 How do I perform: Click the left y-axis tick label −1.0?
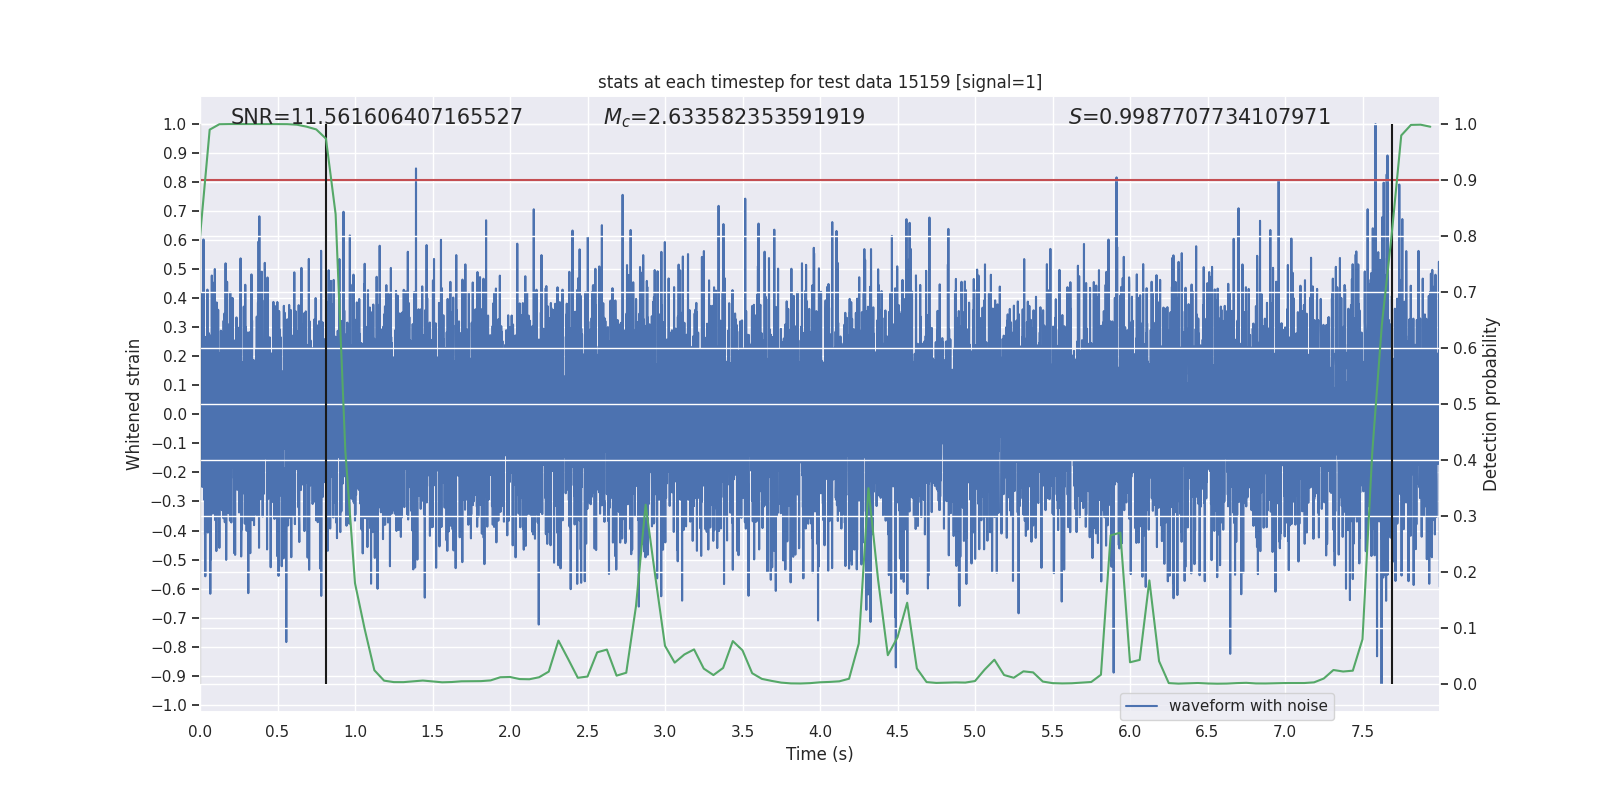(x=169, y=705)
